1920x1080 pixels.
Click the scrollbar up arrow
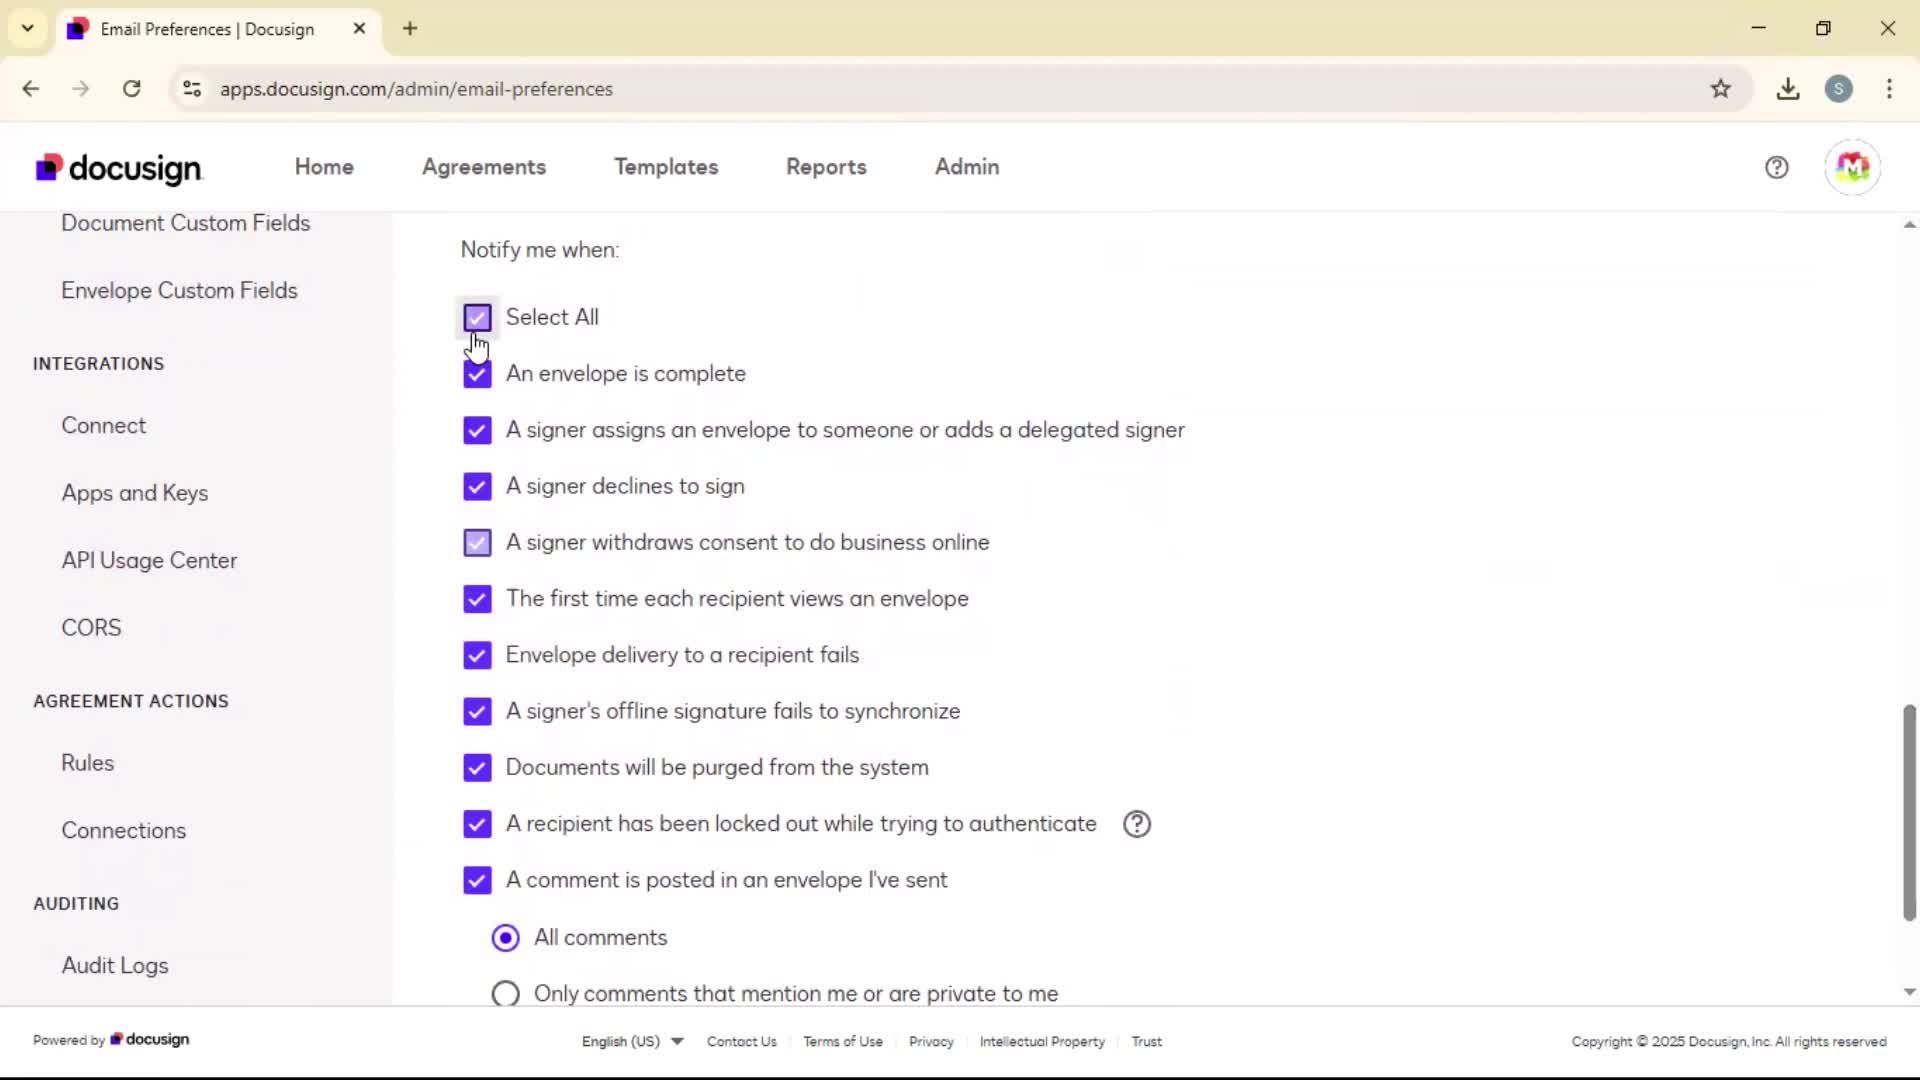pyautogui.click(x=1909, y=225)
